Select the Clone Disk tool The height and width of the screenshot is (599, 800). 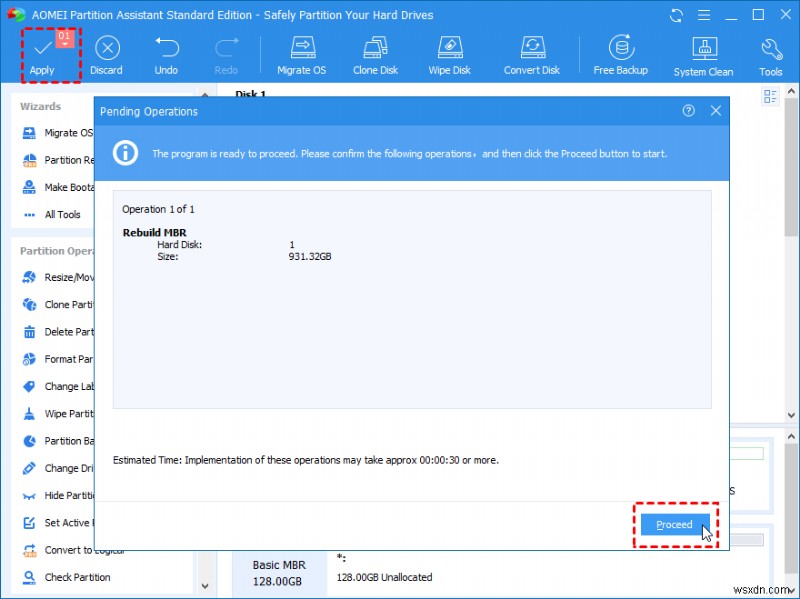pos(376,53)
